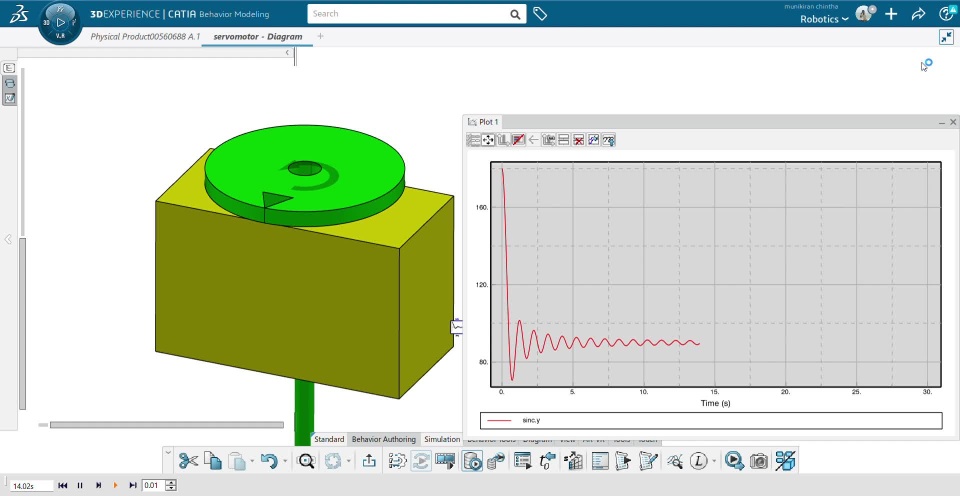Switch to the Standard toolbar tab
960x496 pixels.
point(329,439)
